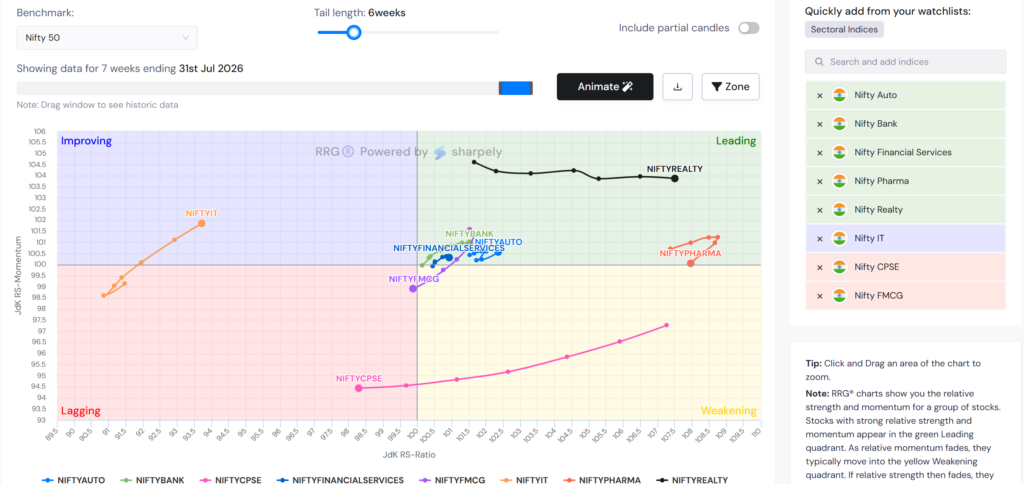This screenshot has height=484, width=1024.
Task: Click the India flag icon beside Nifty FMCG
Action: point(839,296)
